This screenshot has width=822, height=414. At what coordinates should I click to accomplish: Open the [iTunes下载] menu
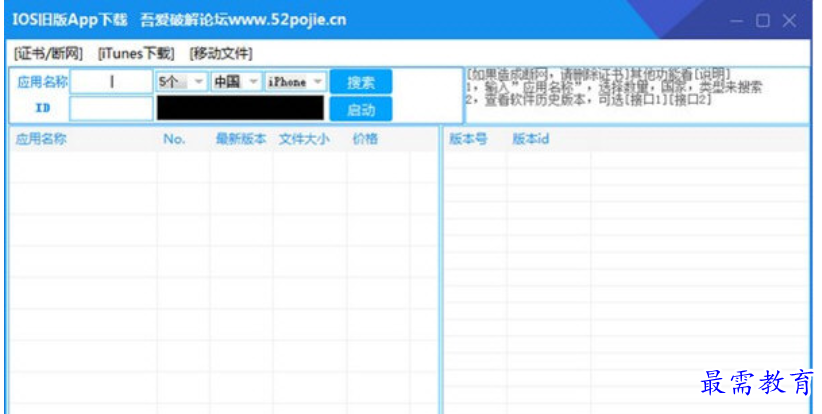[x=136, y=53]
